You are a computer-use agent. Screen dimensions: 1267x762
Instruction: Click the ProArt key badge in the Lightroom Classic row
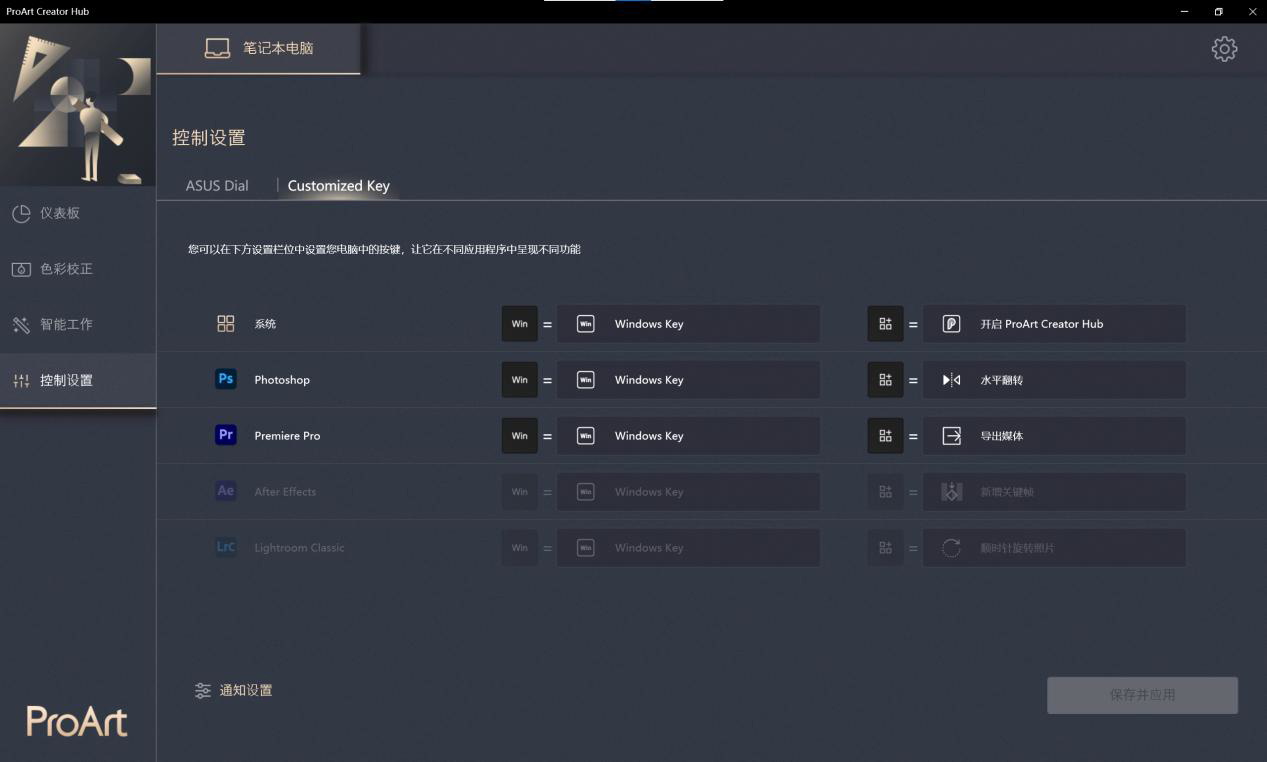(x=885, y=548)
